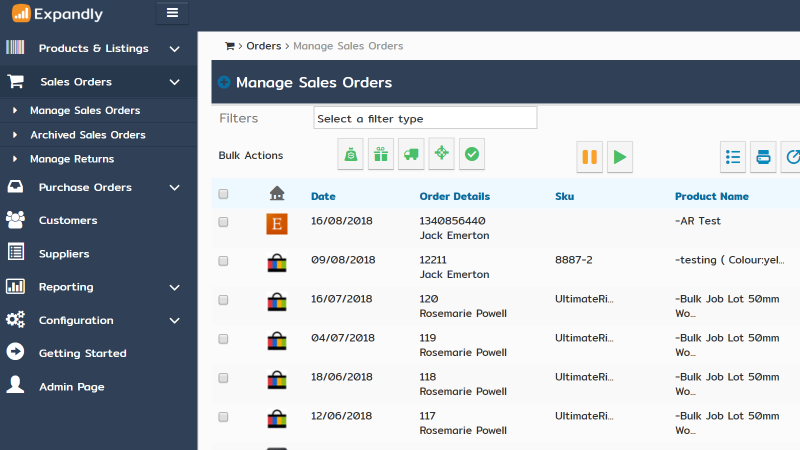800x450 pixels.
Task: Click the money bag bulk action icon
Action: point(351,154)
